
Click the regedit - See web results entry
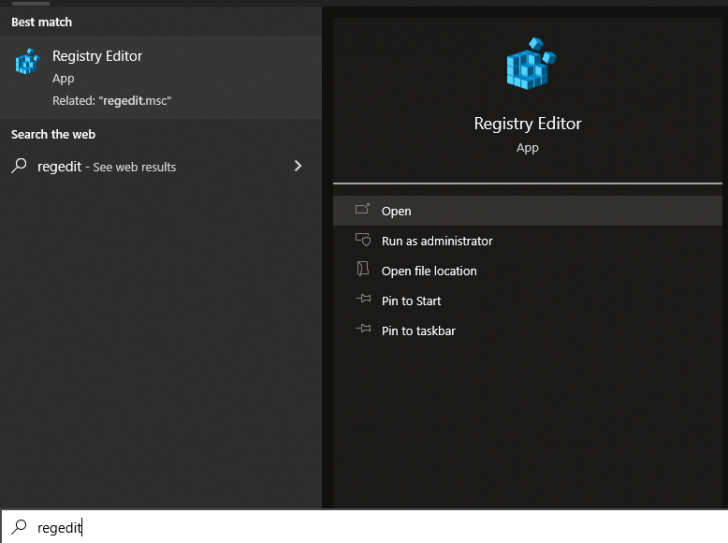(161, 166)
